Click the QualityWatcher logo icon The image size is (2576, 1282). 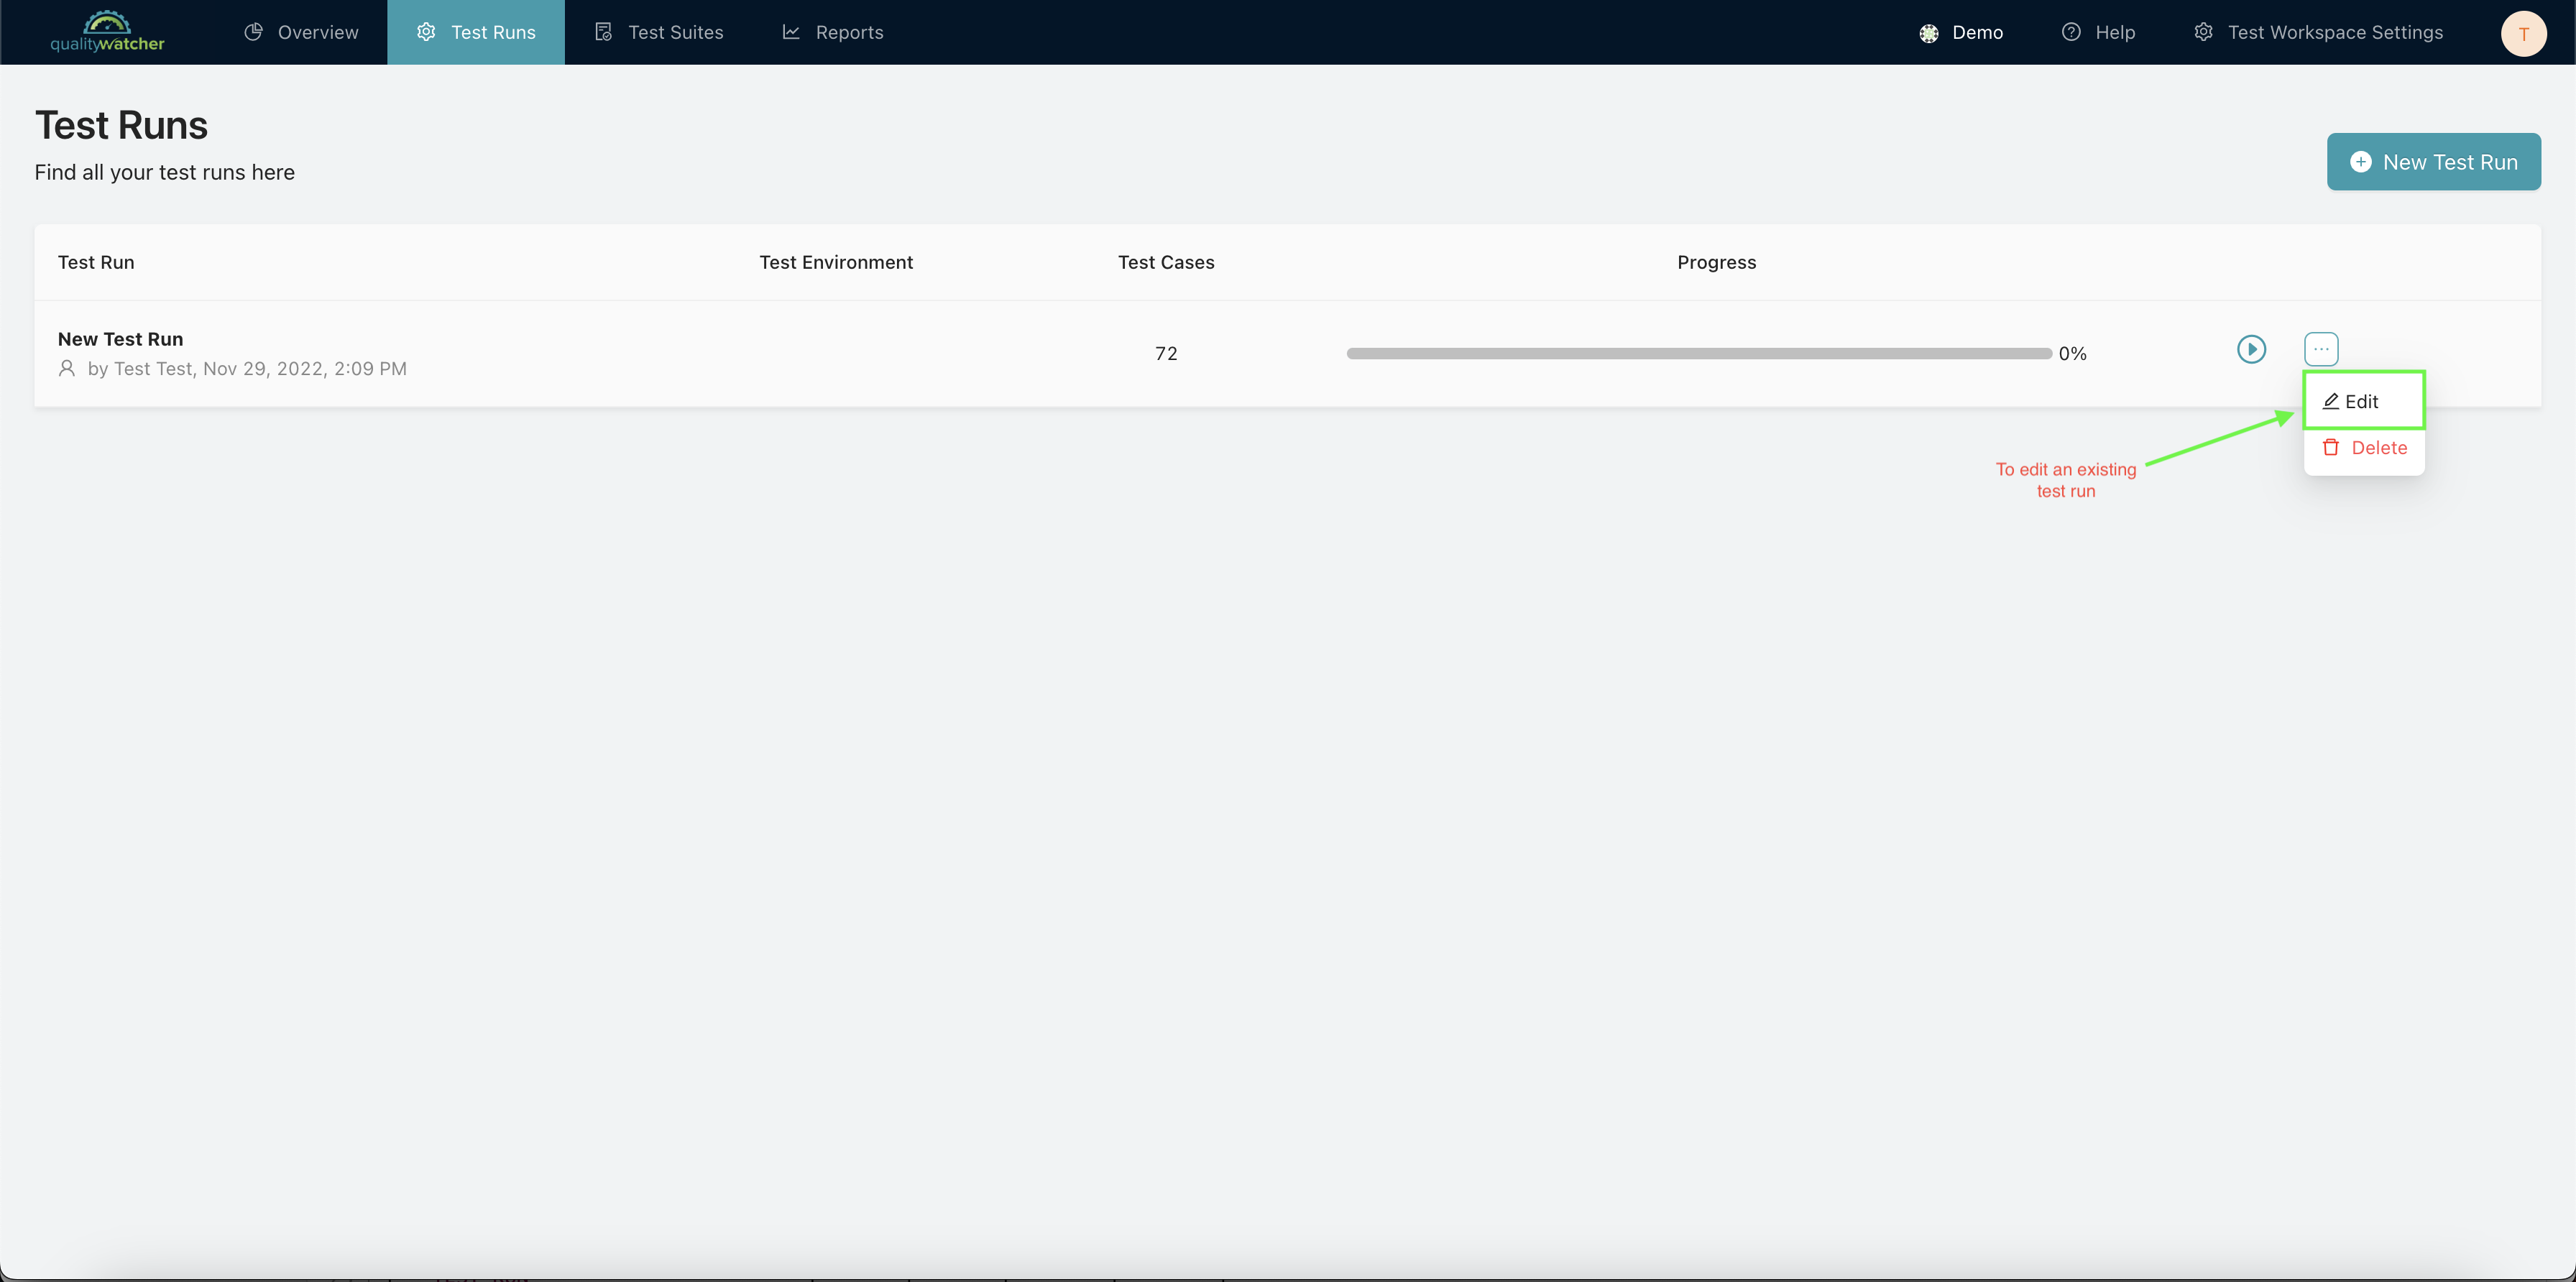[107, 31]
